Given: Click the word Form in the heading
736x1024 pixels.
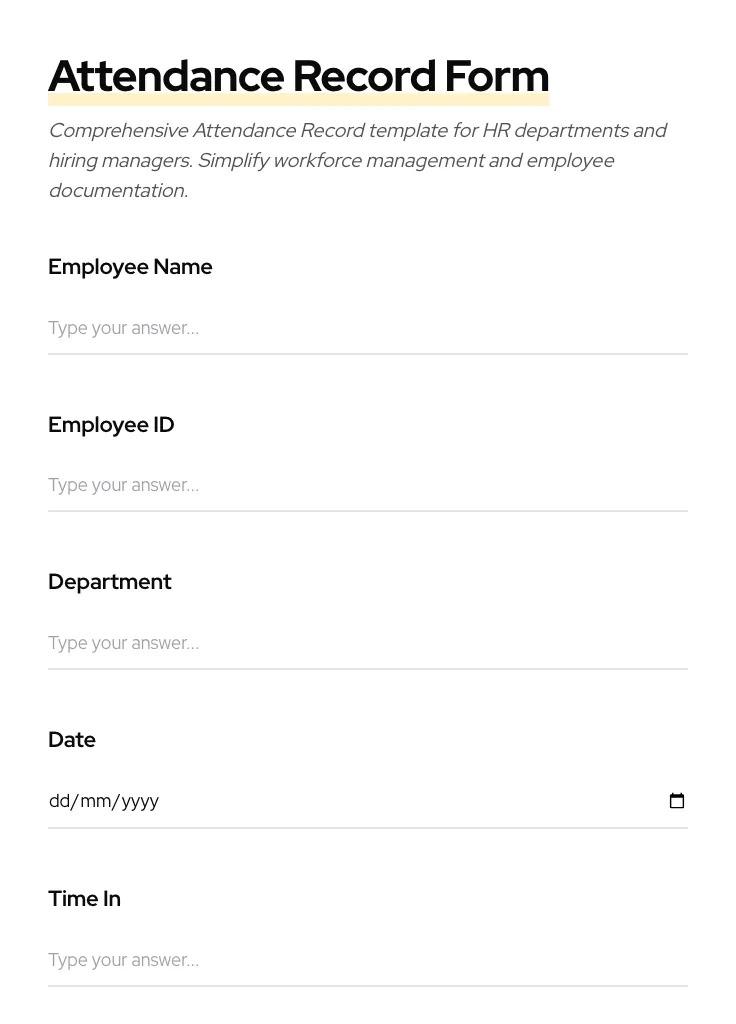Looking at the screenshot, I should click(x=497, y=77).
